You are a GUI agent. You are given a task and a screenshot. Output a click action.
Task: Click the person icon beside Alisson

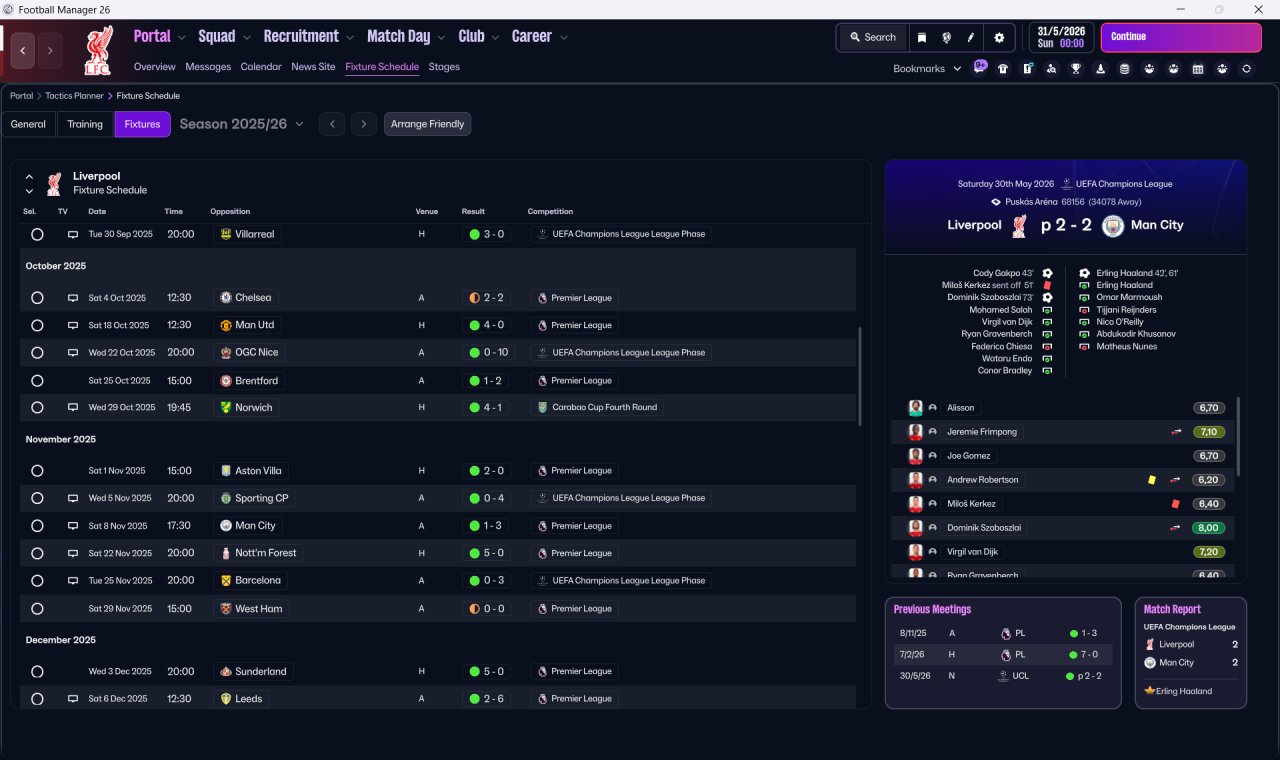pyautogui.click(x=932, y=408)
